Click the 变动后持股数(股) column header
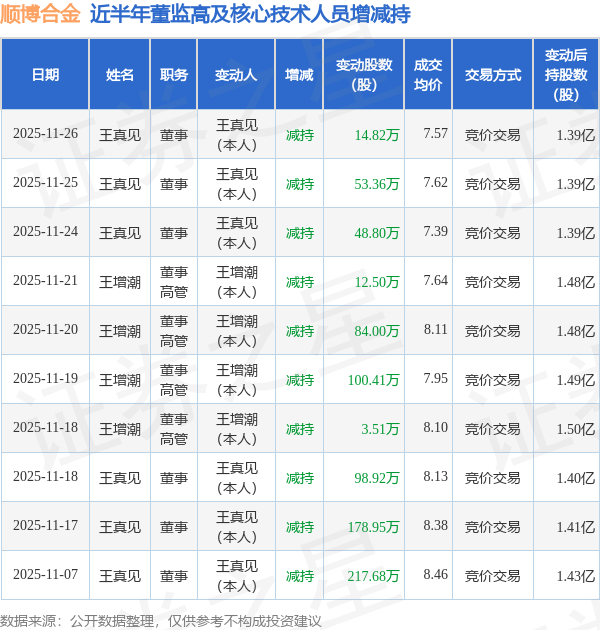The width and height of the screenshot is (600, 630). pyautogui.click(x=566, y=75)
